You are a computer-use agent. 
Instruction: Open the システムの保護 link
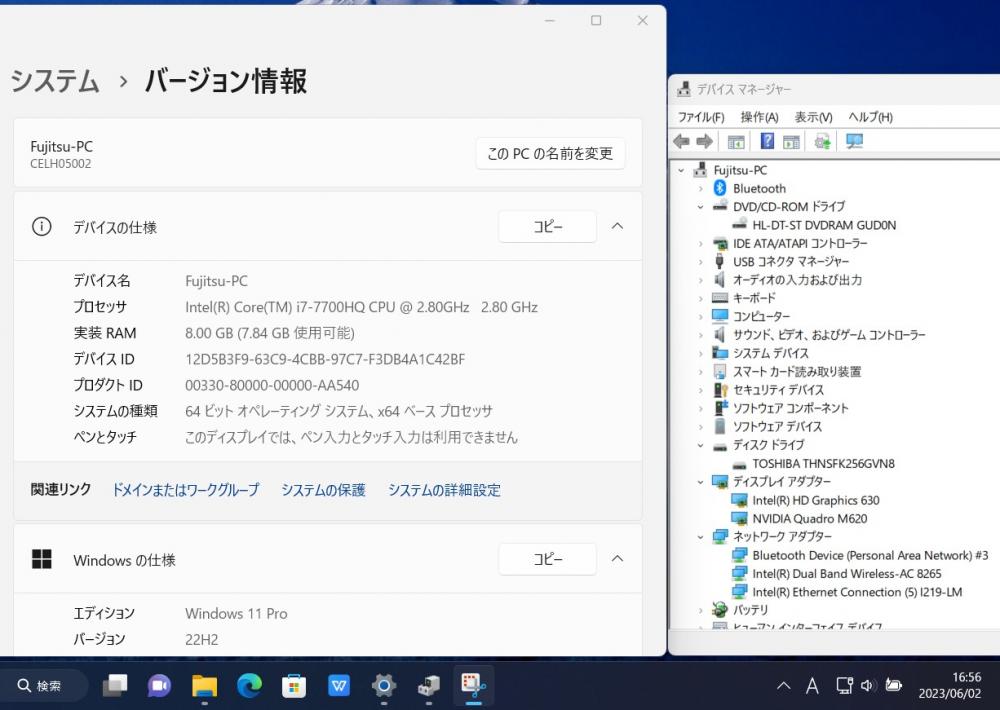tap(323, 489)
